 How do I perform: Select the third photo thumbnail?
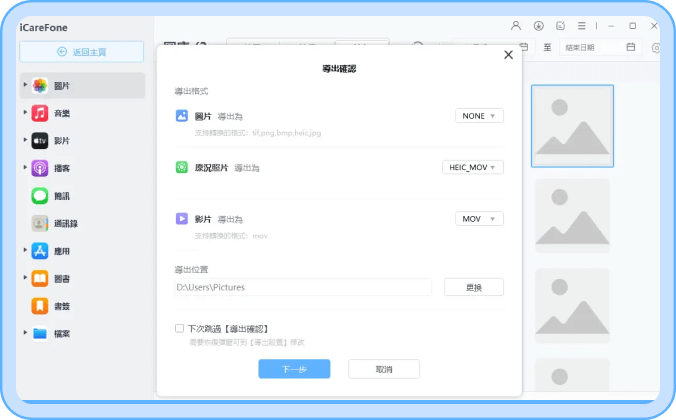click(x=573, y=305)
